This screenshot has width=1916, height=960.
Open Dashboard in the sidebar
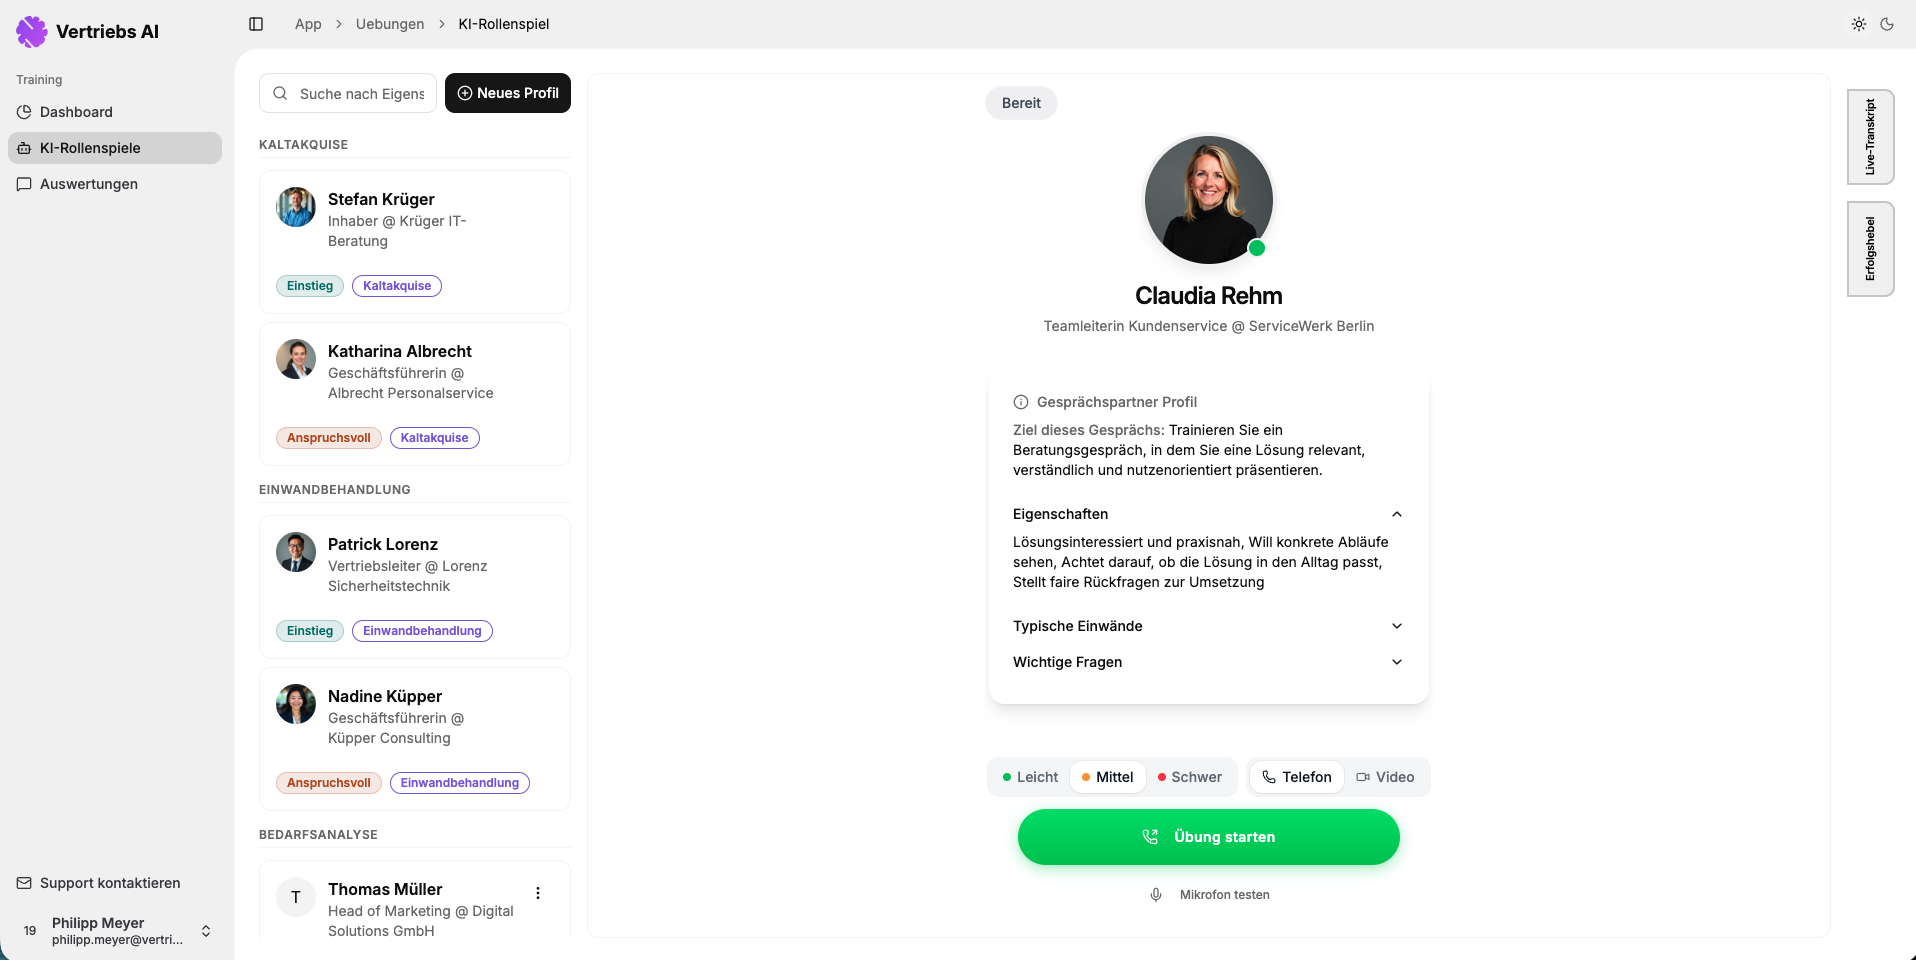[76, 112]
